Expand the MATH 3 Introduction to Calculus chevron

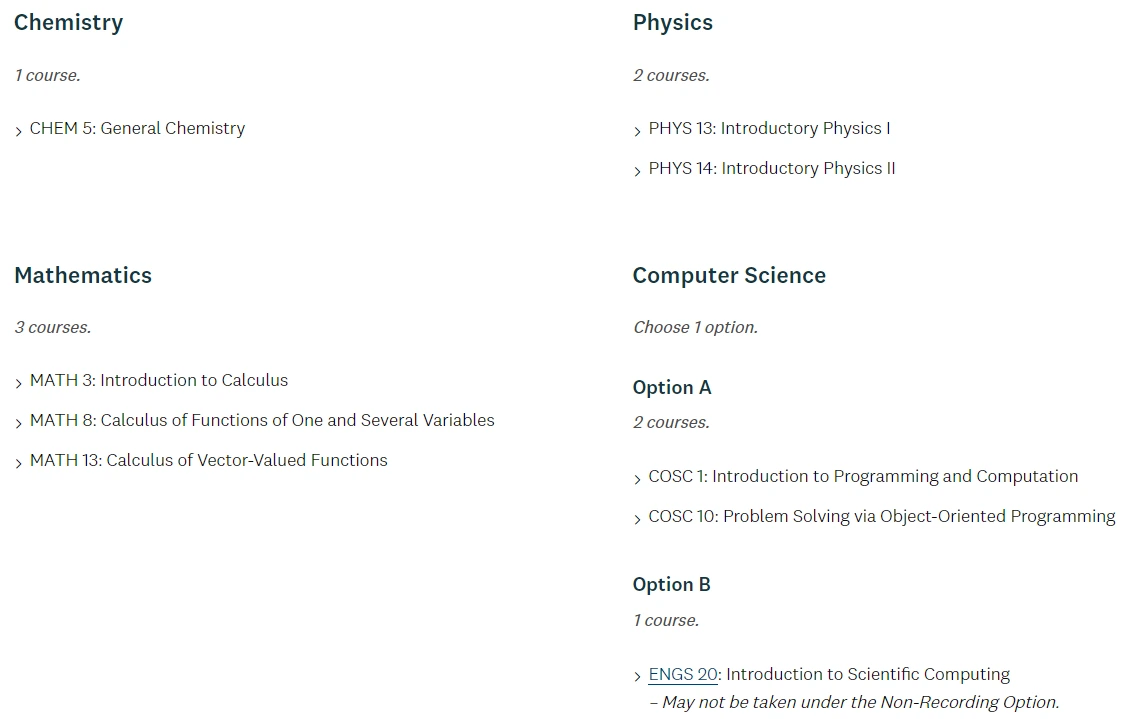[18, 384]
